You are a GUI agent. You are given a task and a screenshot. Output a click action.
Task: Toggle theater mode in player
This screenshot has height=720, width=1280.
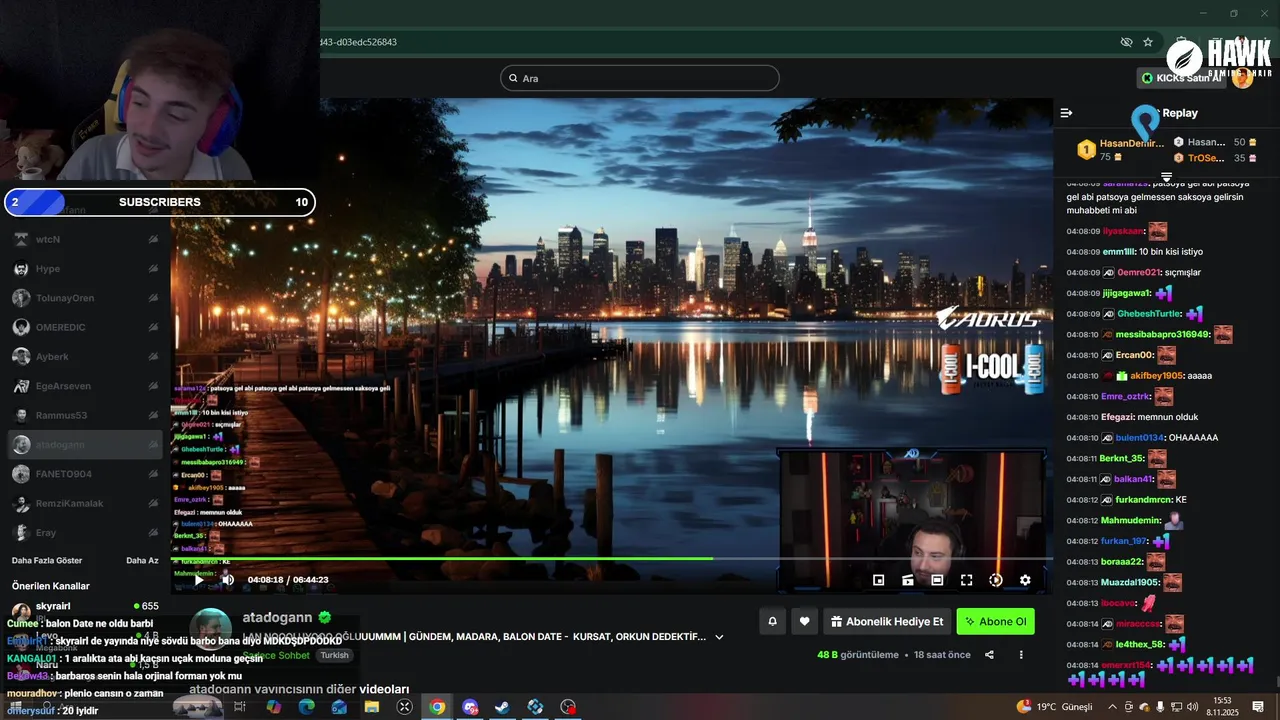[x=937, y=580]
